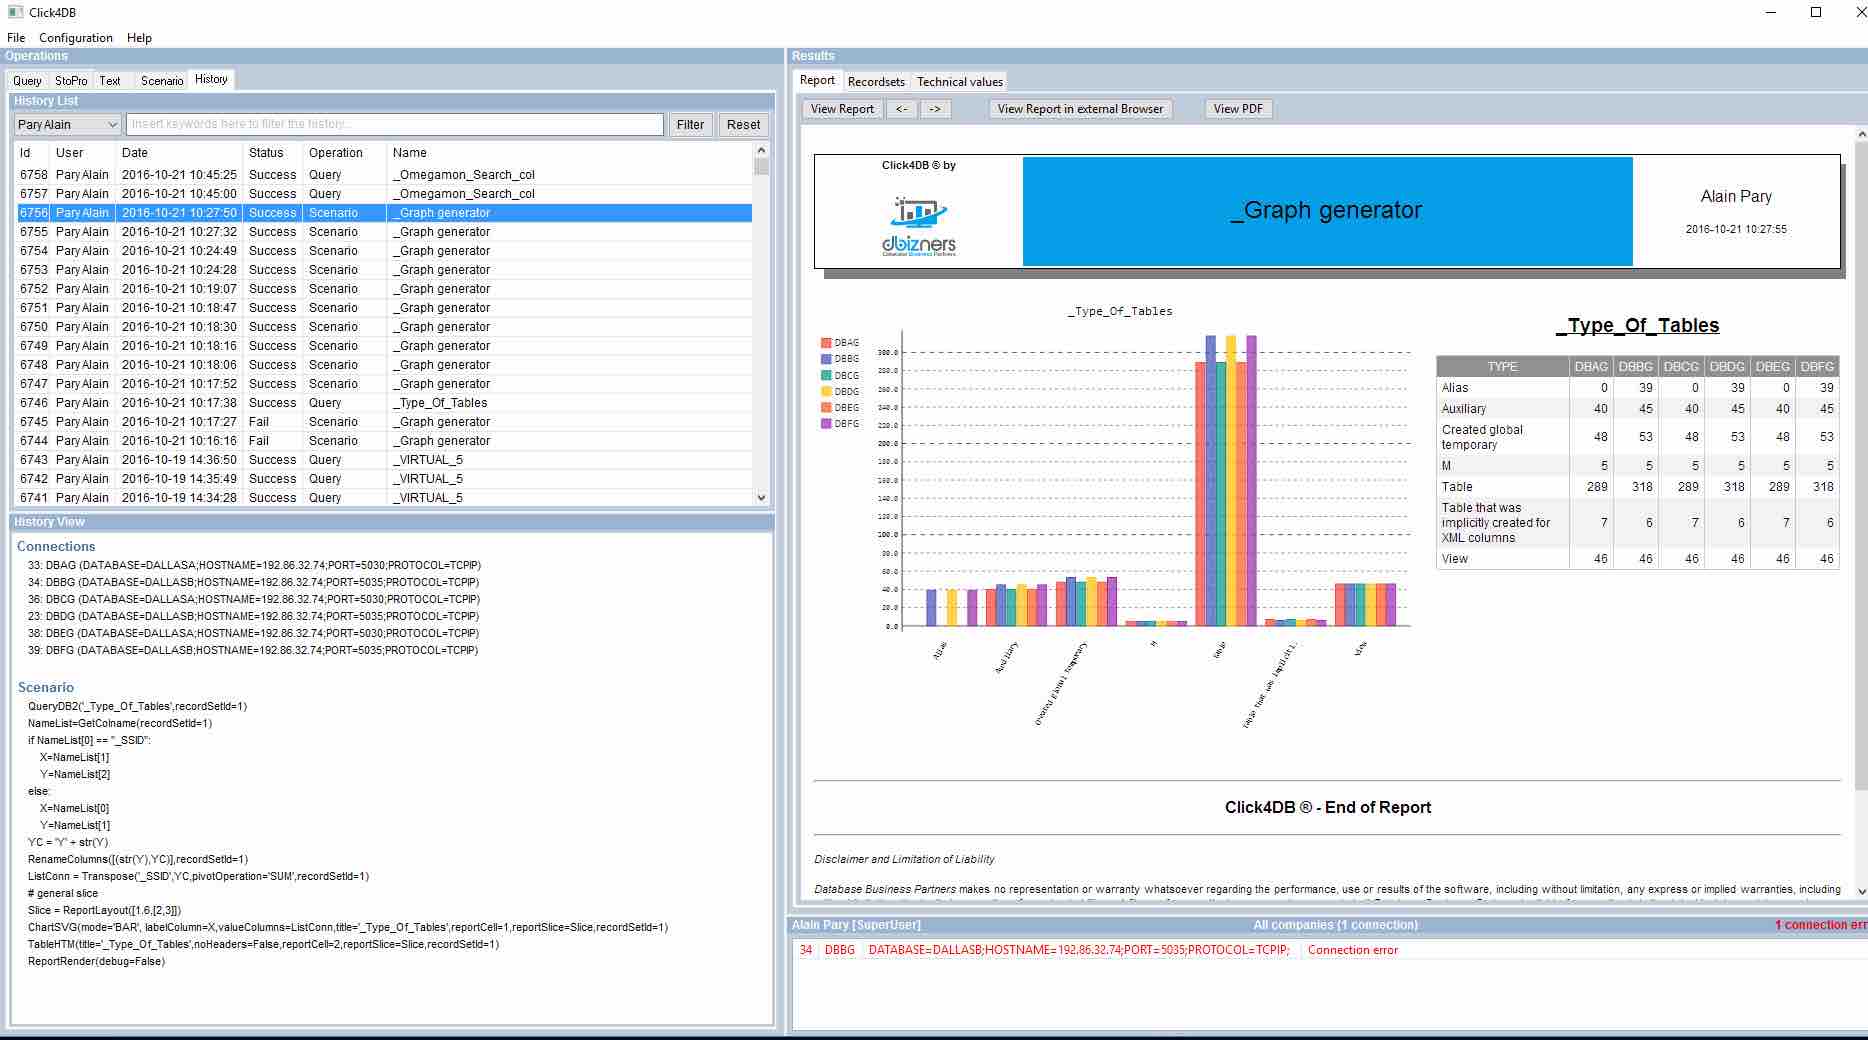Switch to the Scenario tab
This screenshot has width=1868, height=1040.
[x=162, y=81]
